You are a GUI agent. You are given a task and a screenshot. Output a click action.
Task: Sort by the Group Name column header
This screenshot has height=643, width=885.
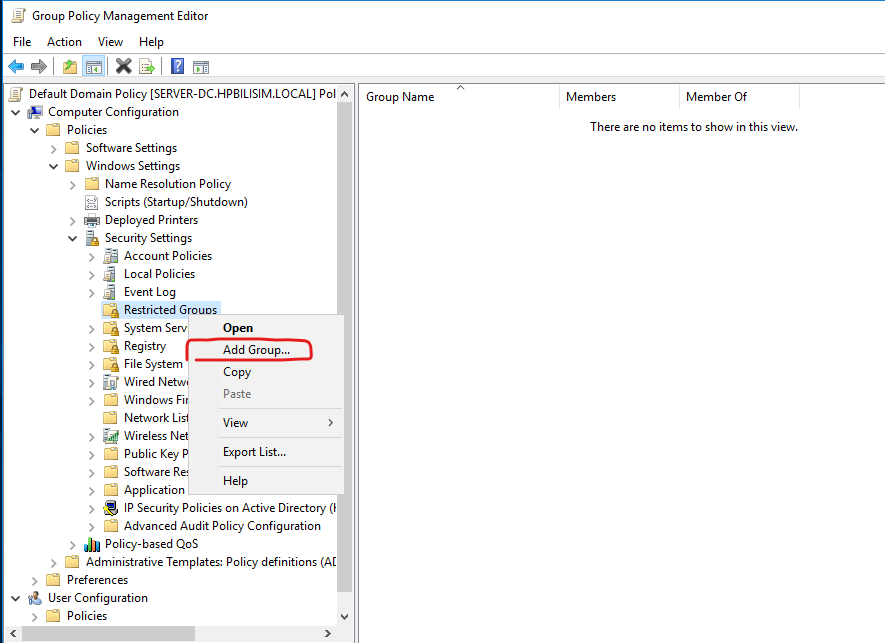point(459,97)
